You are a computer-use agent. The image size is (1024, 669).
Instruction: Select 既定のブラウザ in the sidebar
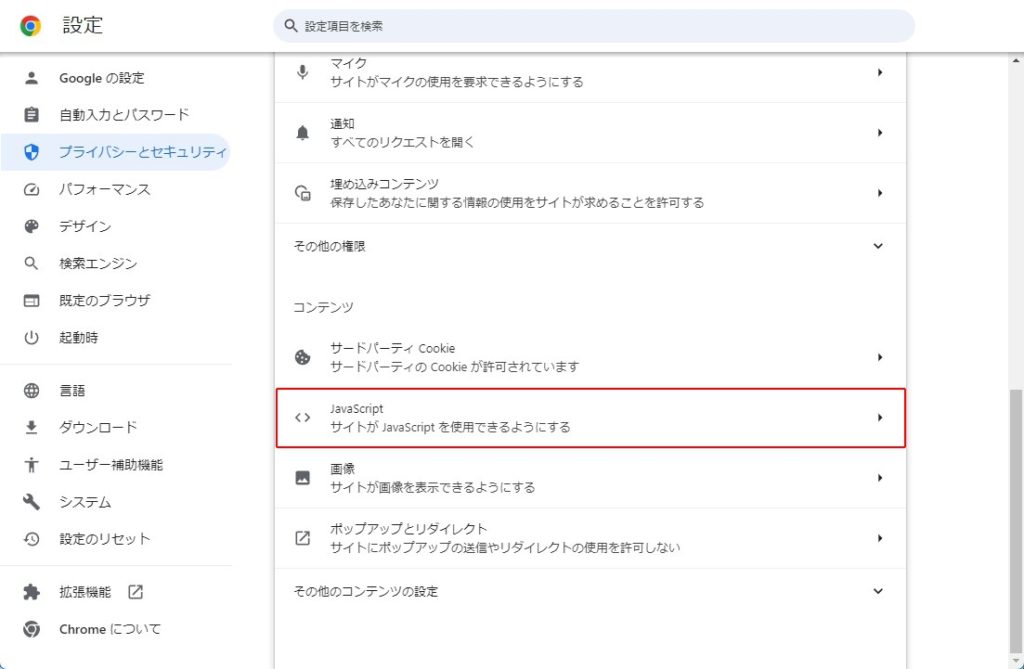104,300
